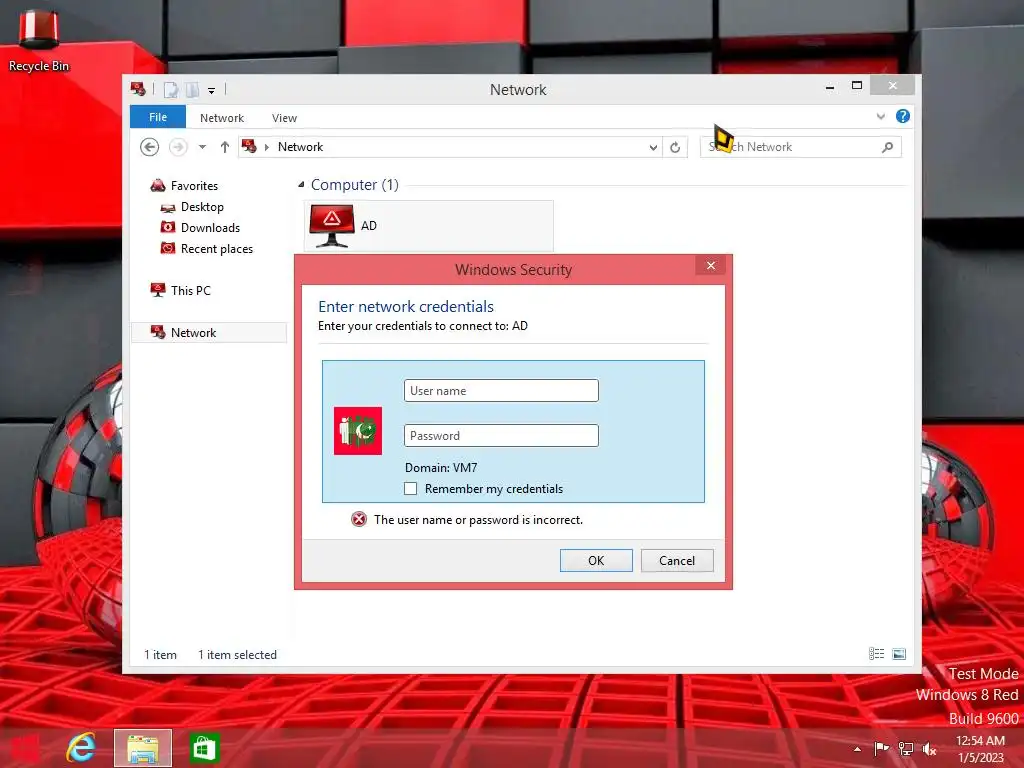Click the network tray icon
Screen dimensions: 1024x768
point(906,749)
